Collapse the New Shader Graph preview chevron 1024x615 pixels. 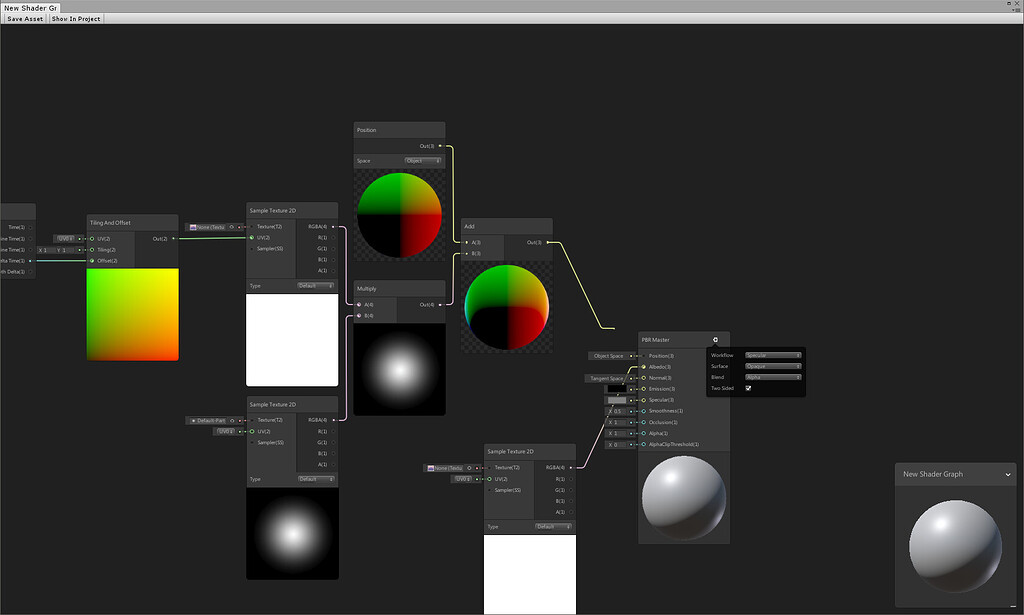point(1008,475)
